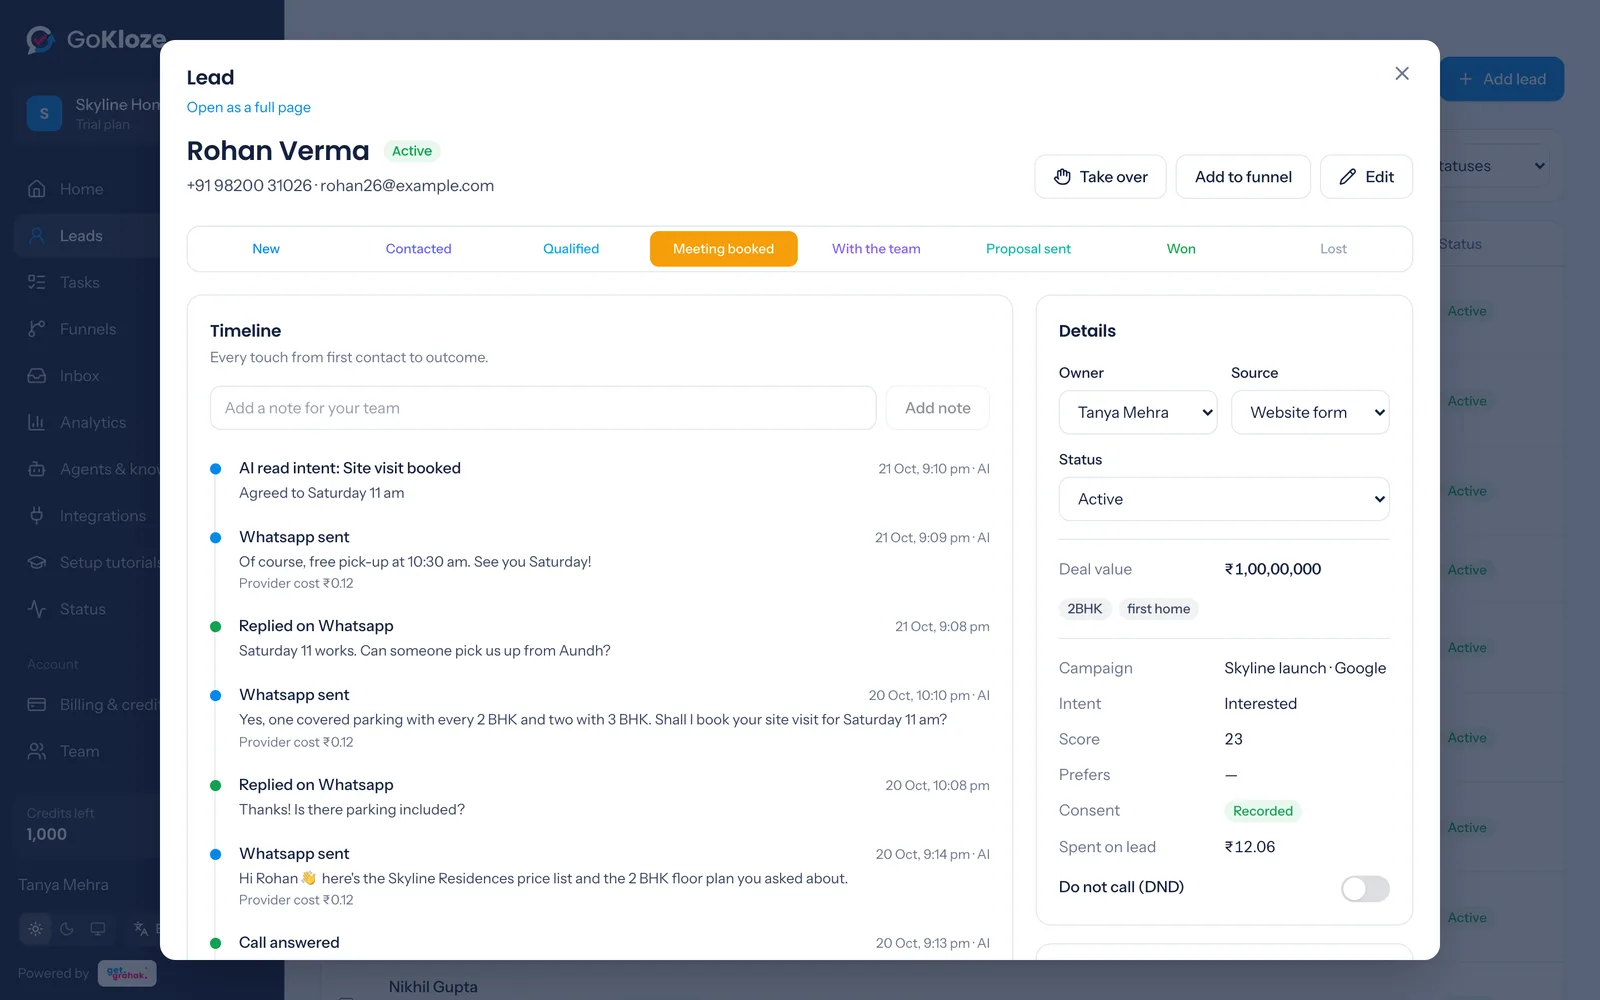Image resolution: width=1600 pixels, height=1000 pixels.
Task: Click the Add to funnel button
Action: 1243,177
